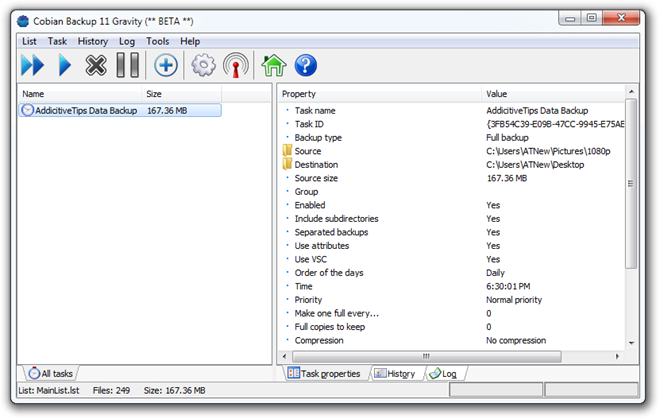
Task: Click the Time value 6:30:01 PM
Action: [508, 286]
